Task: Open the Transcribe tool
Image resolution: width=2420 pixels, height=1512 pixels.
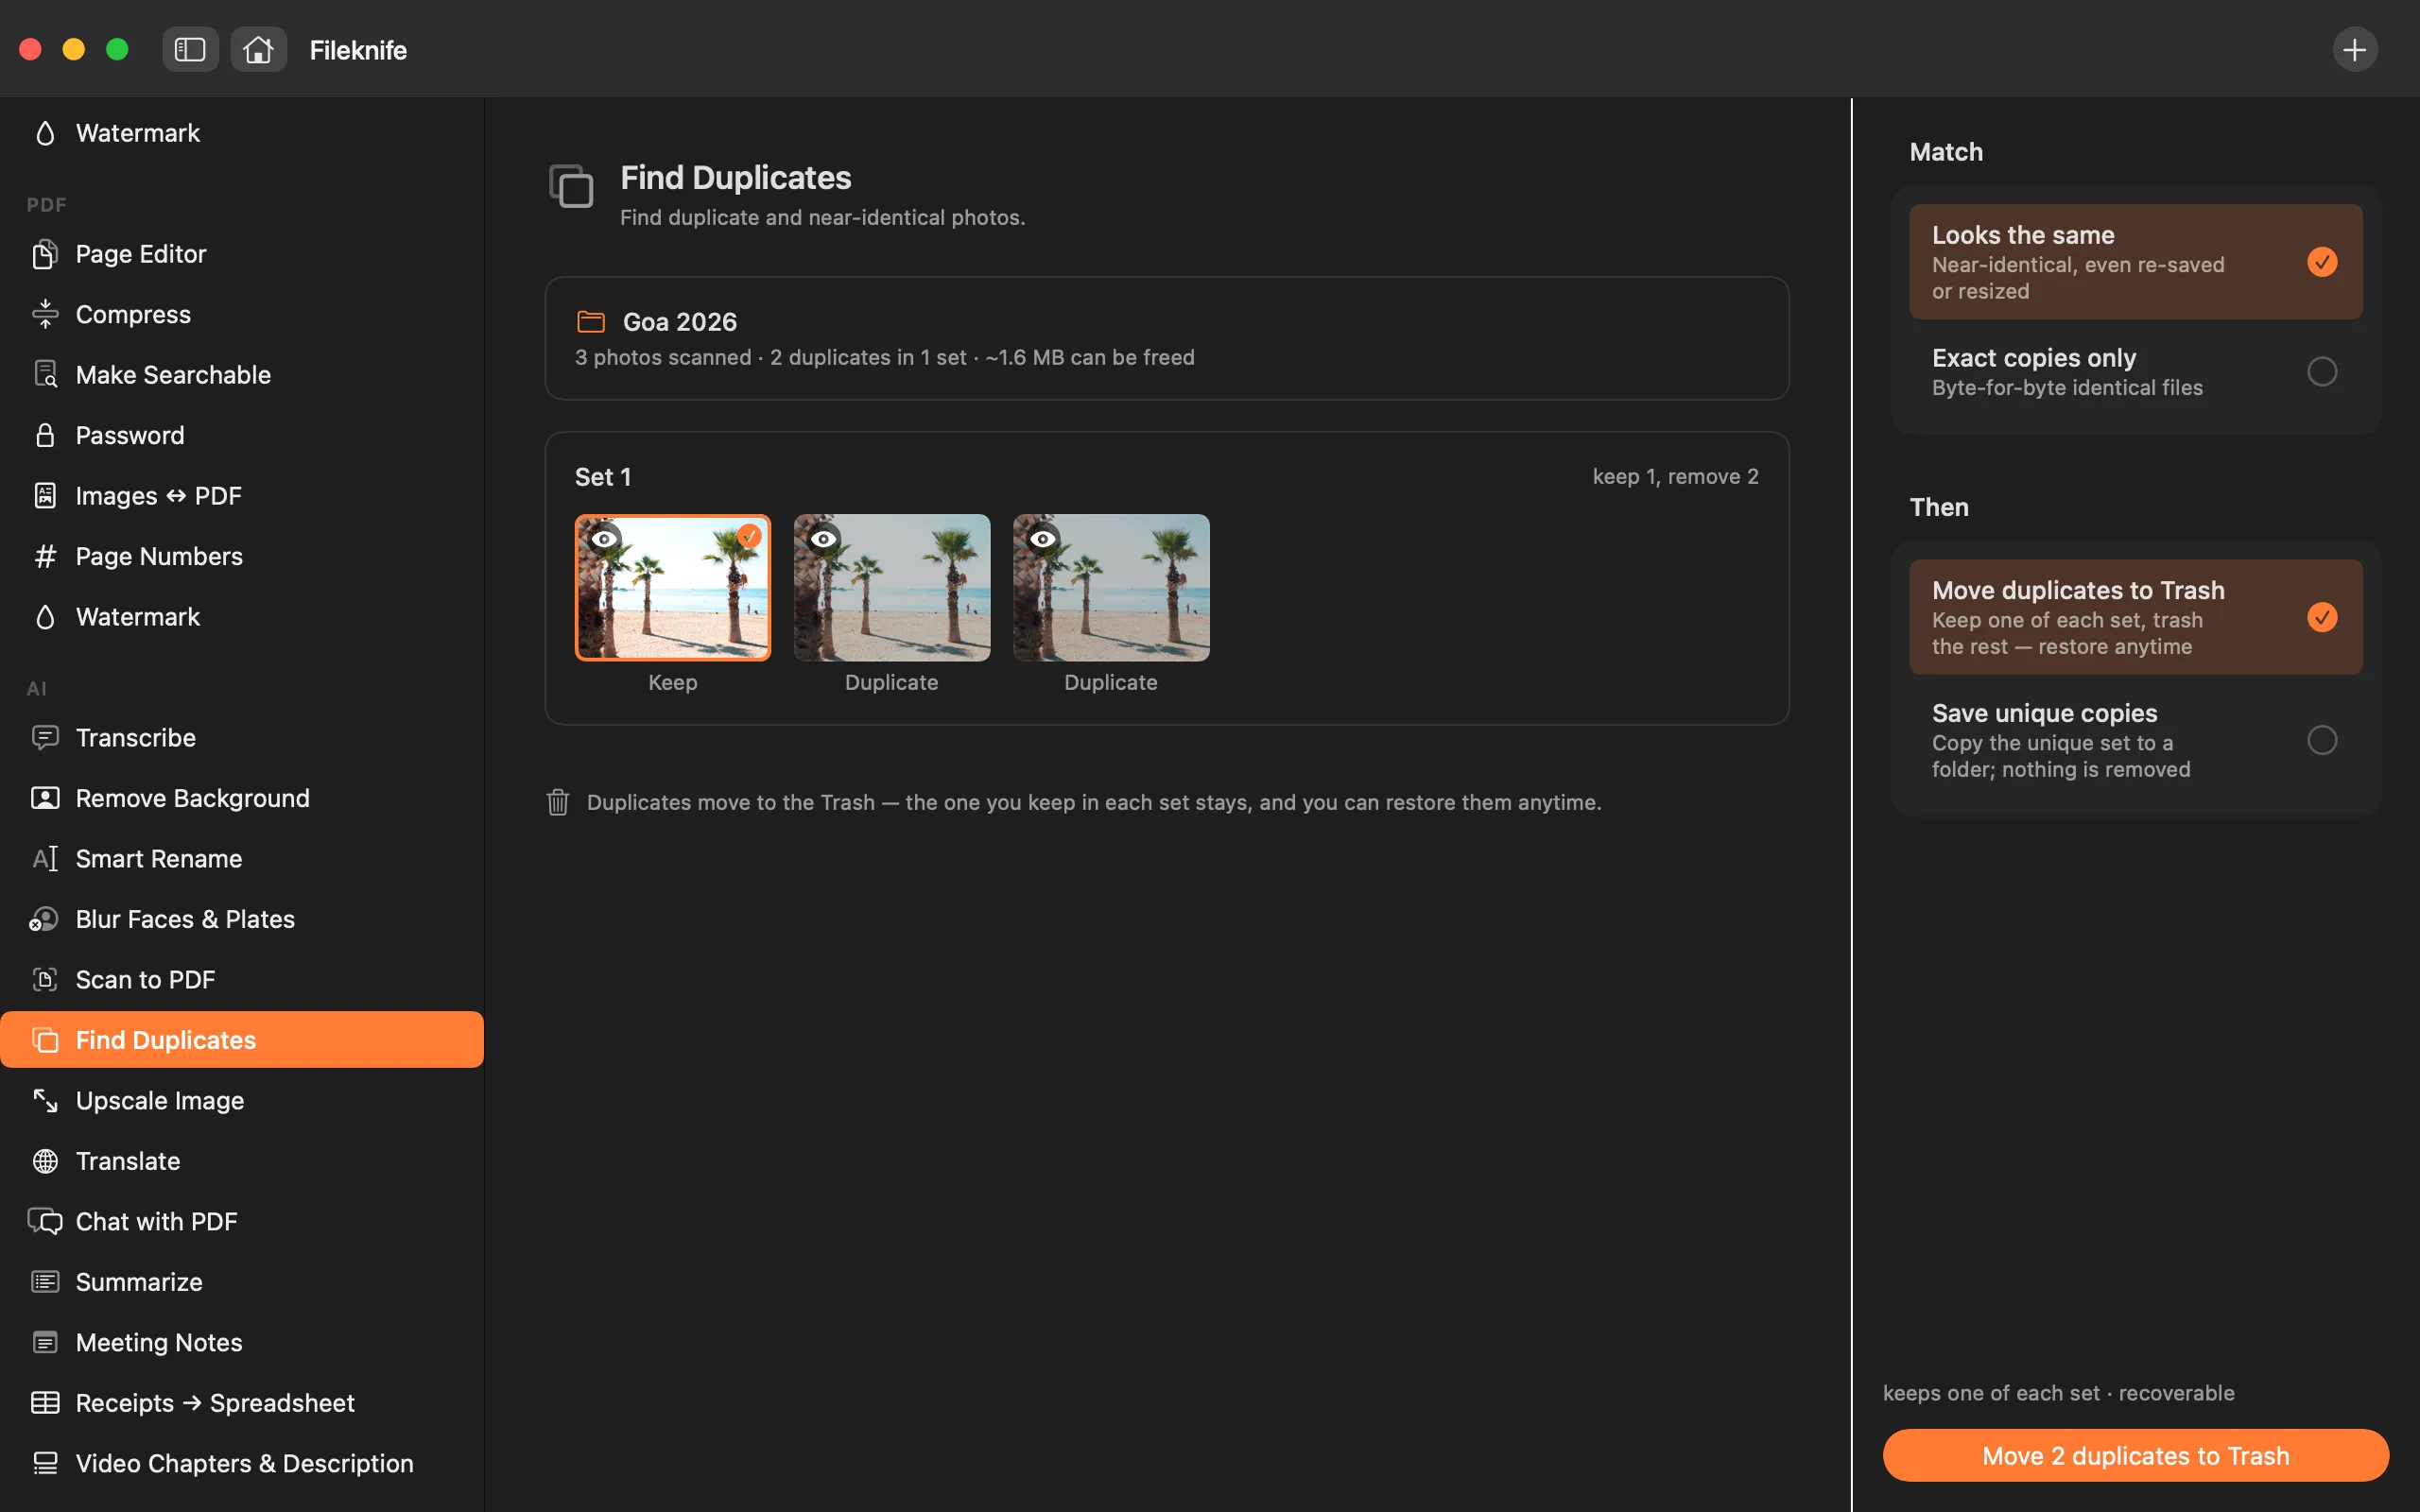Action: tap(242, 738)
